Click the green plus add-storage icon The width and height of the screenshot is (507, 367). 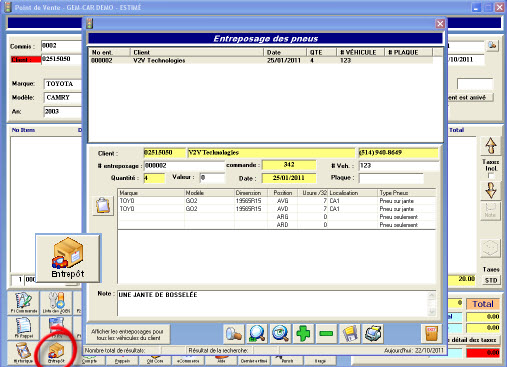(x=303, y=334)
